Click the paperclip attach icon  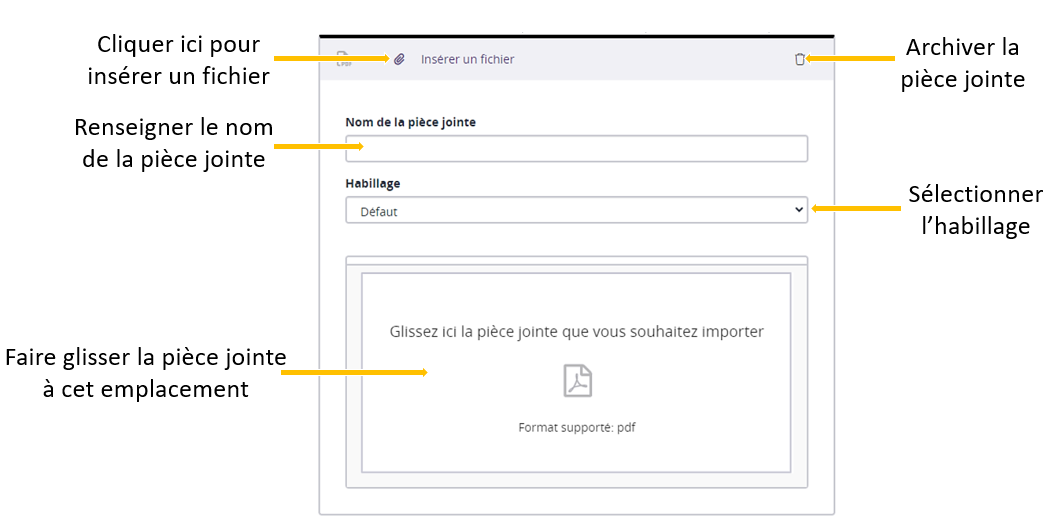click(x=399, y=59)
